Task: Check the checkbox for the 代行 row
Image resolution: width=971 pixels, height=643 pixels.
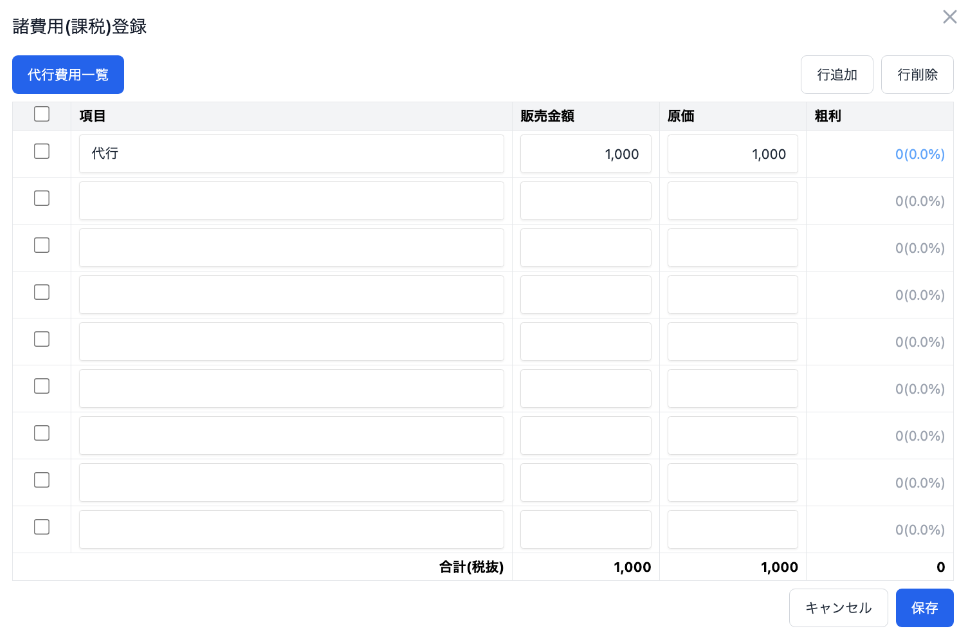Action: pyautogui.click(x=42, y=152)
